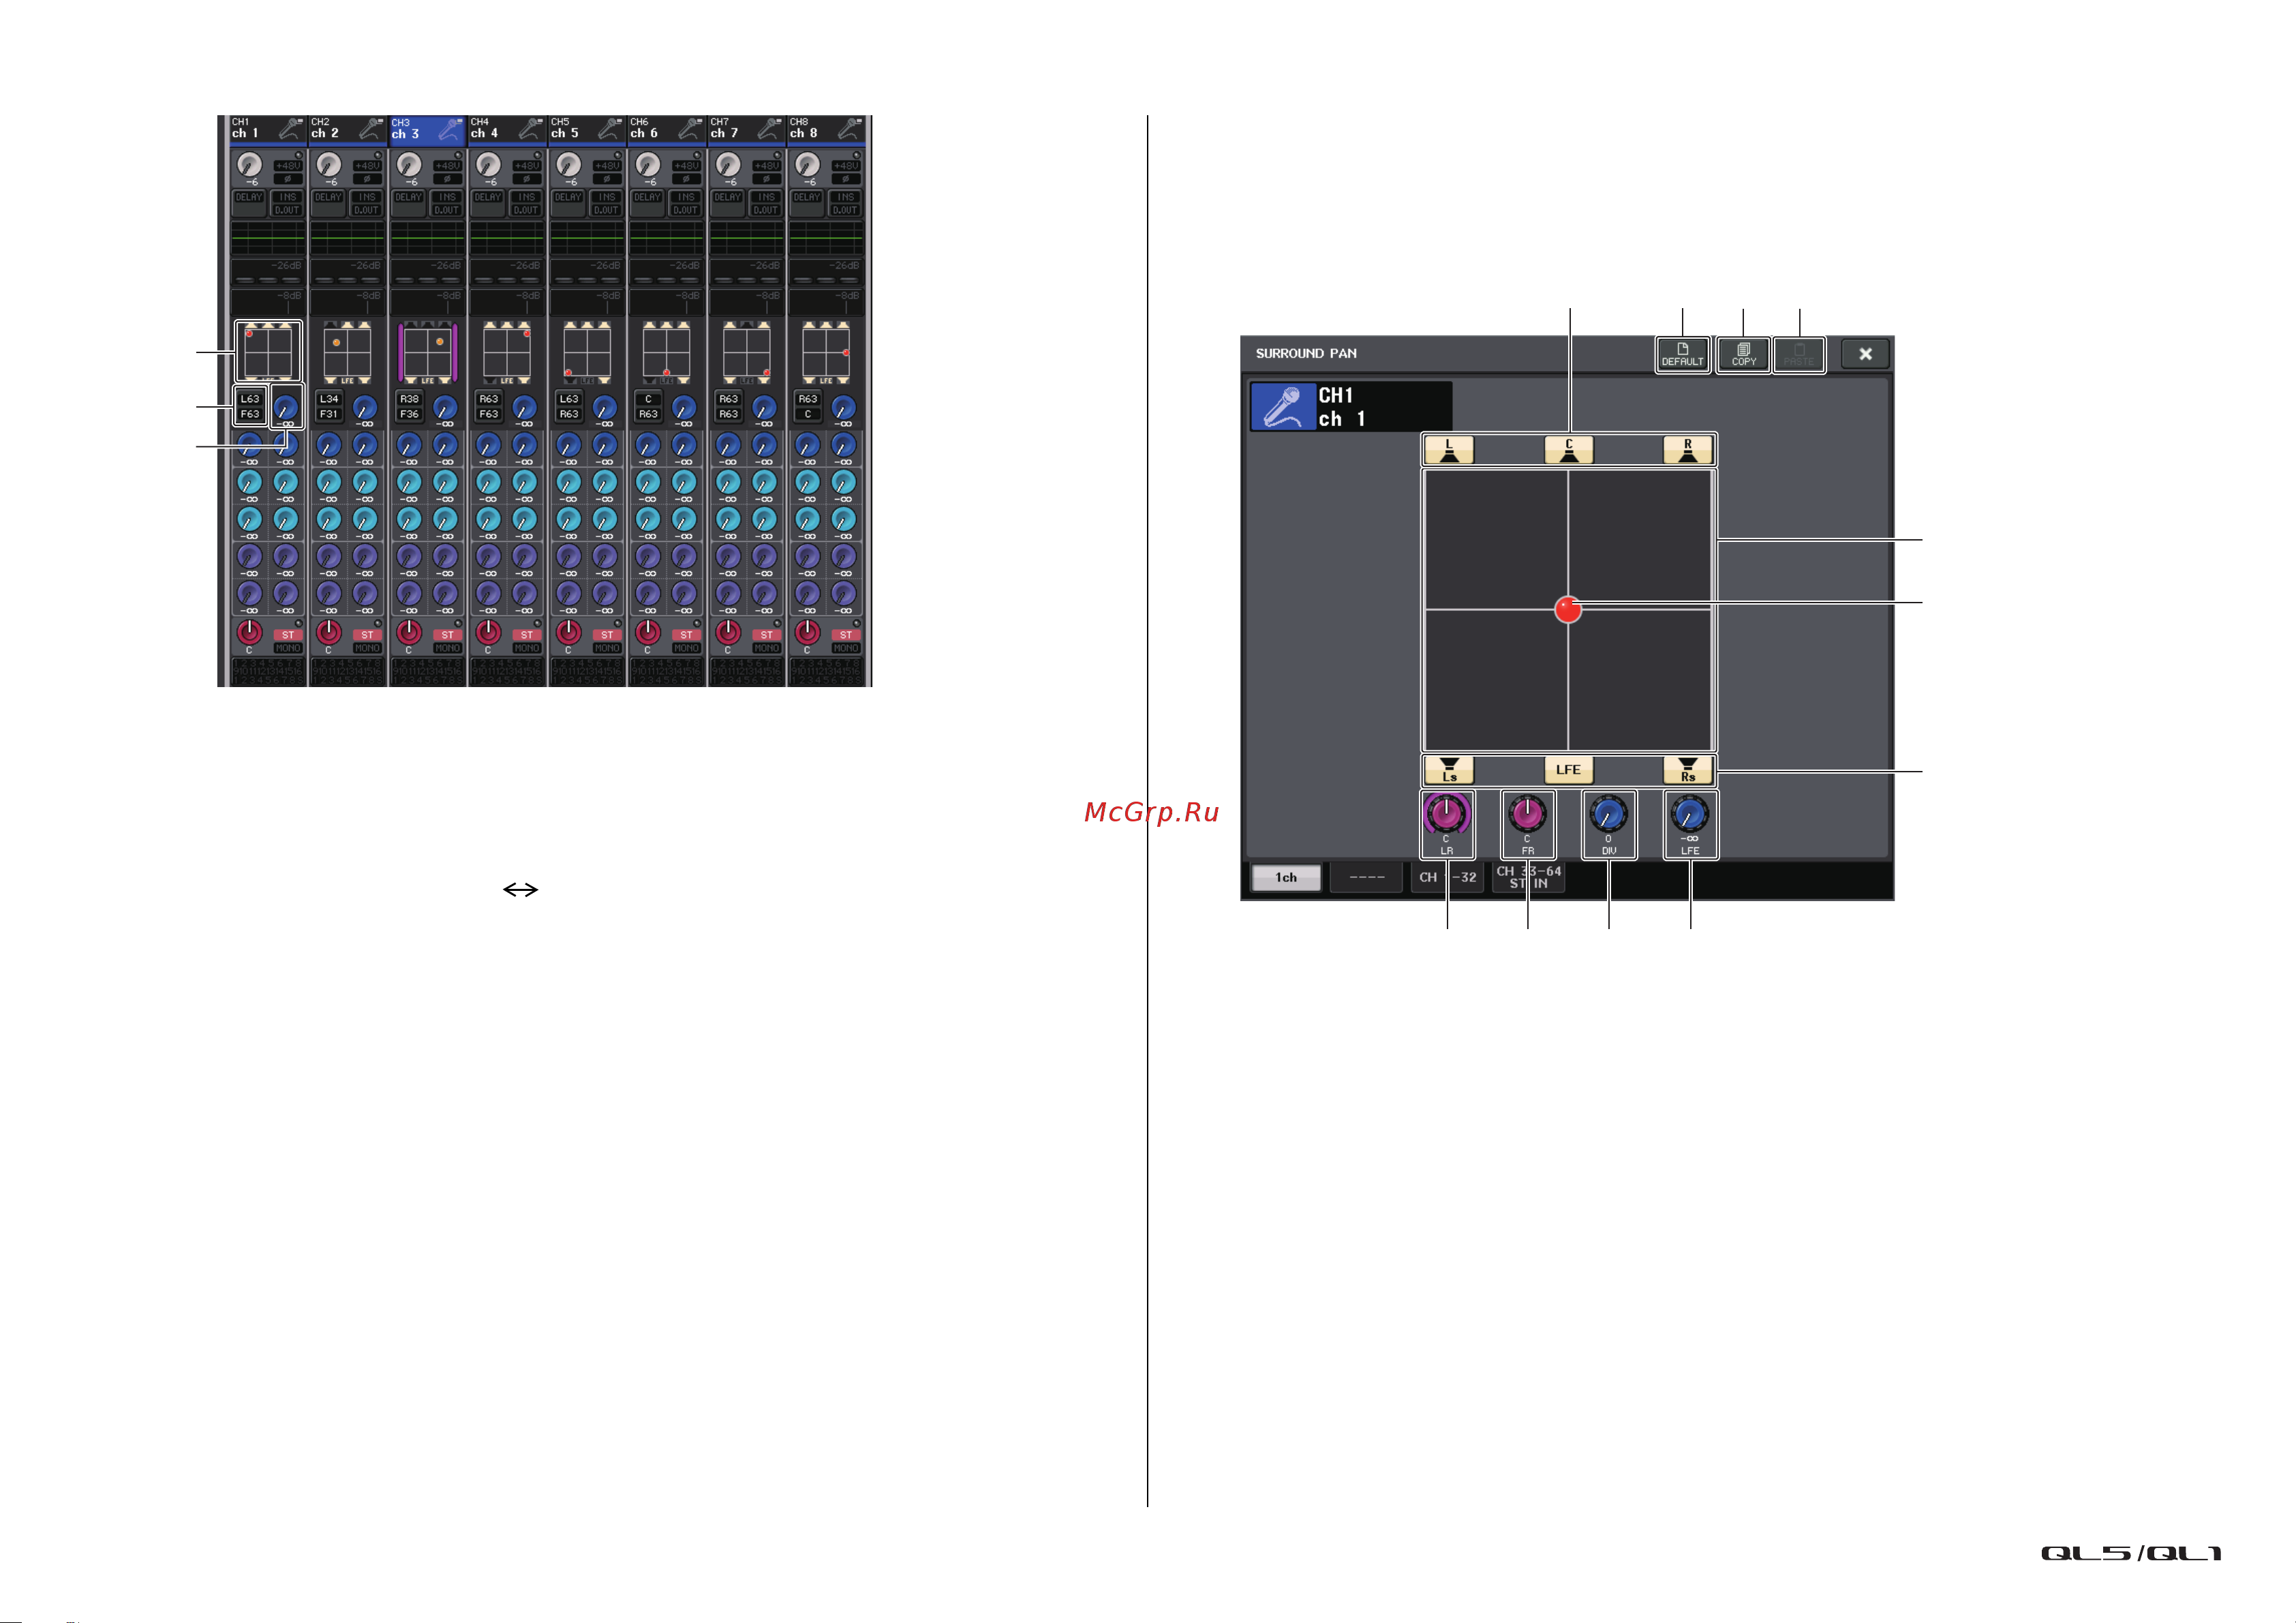Toggle the phase ø indicator on CH2
The height and width of the screenshot is (1623, 2296).
point(367,179)
